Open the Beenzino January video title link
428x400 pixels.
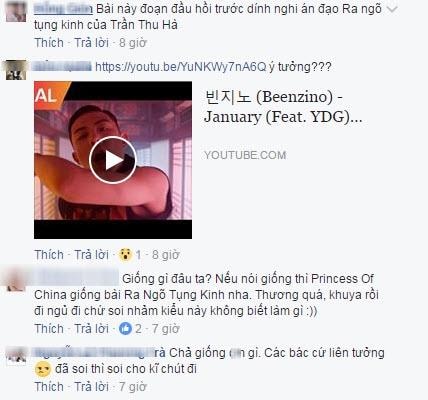click(283, 107)
